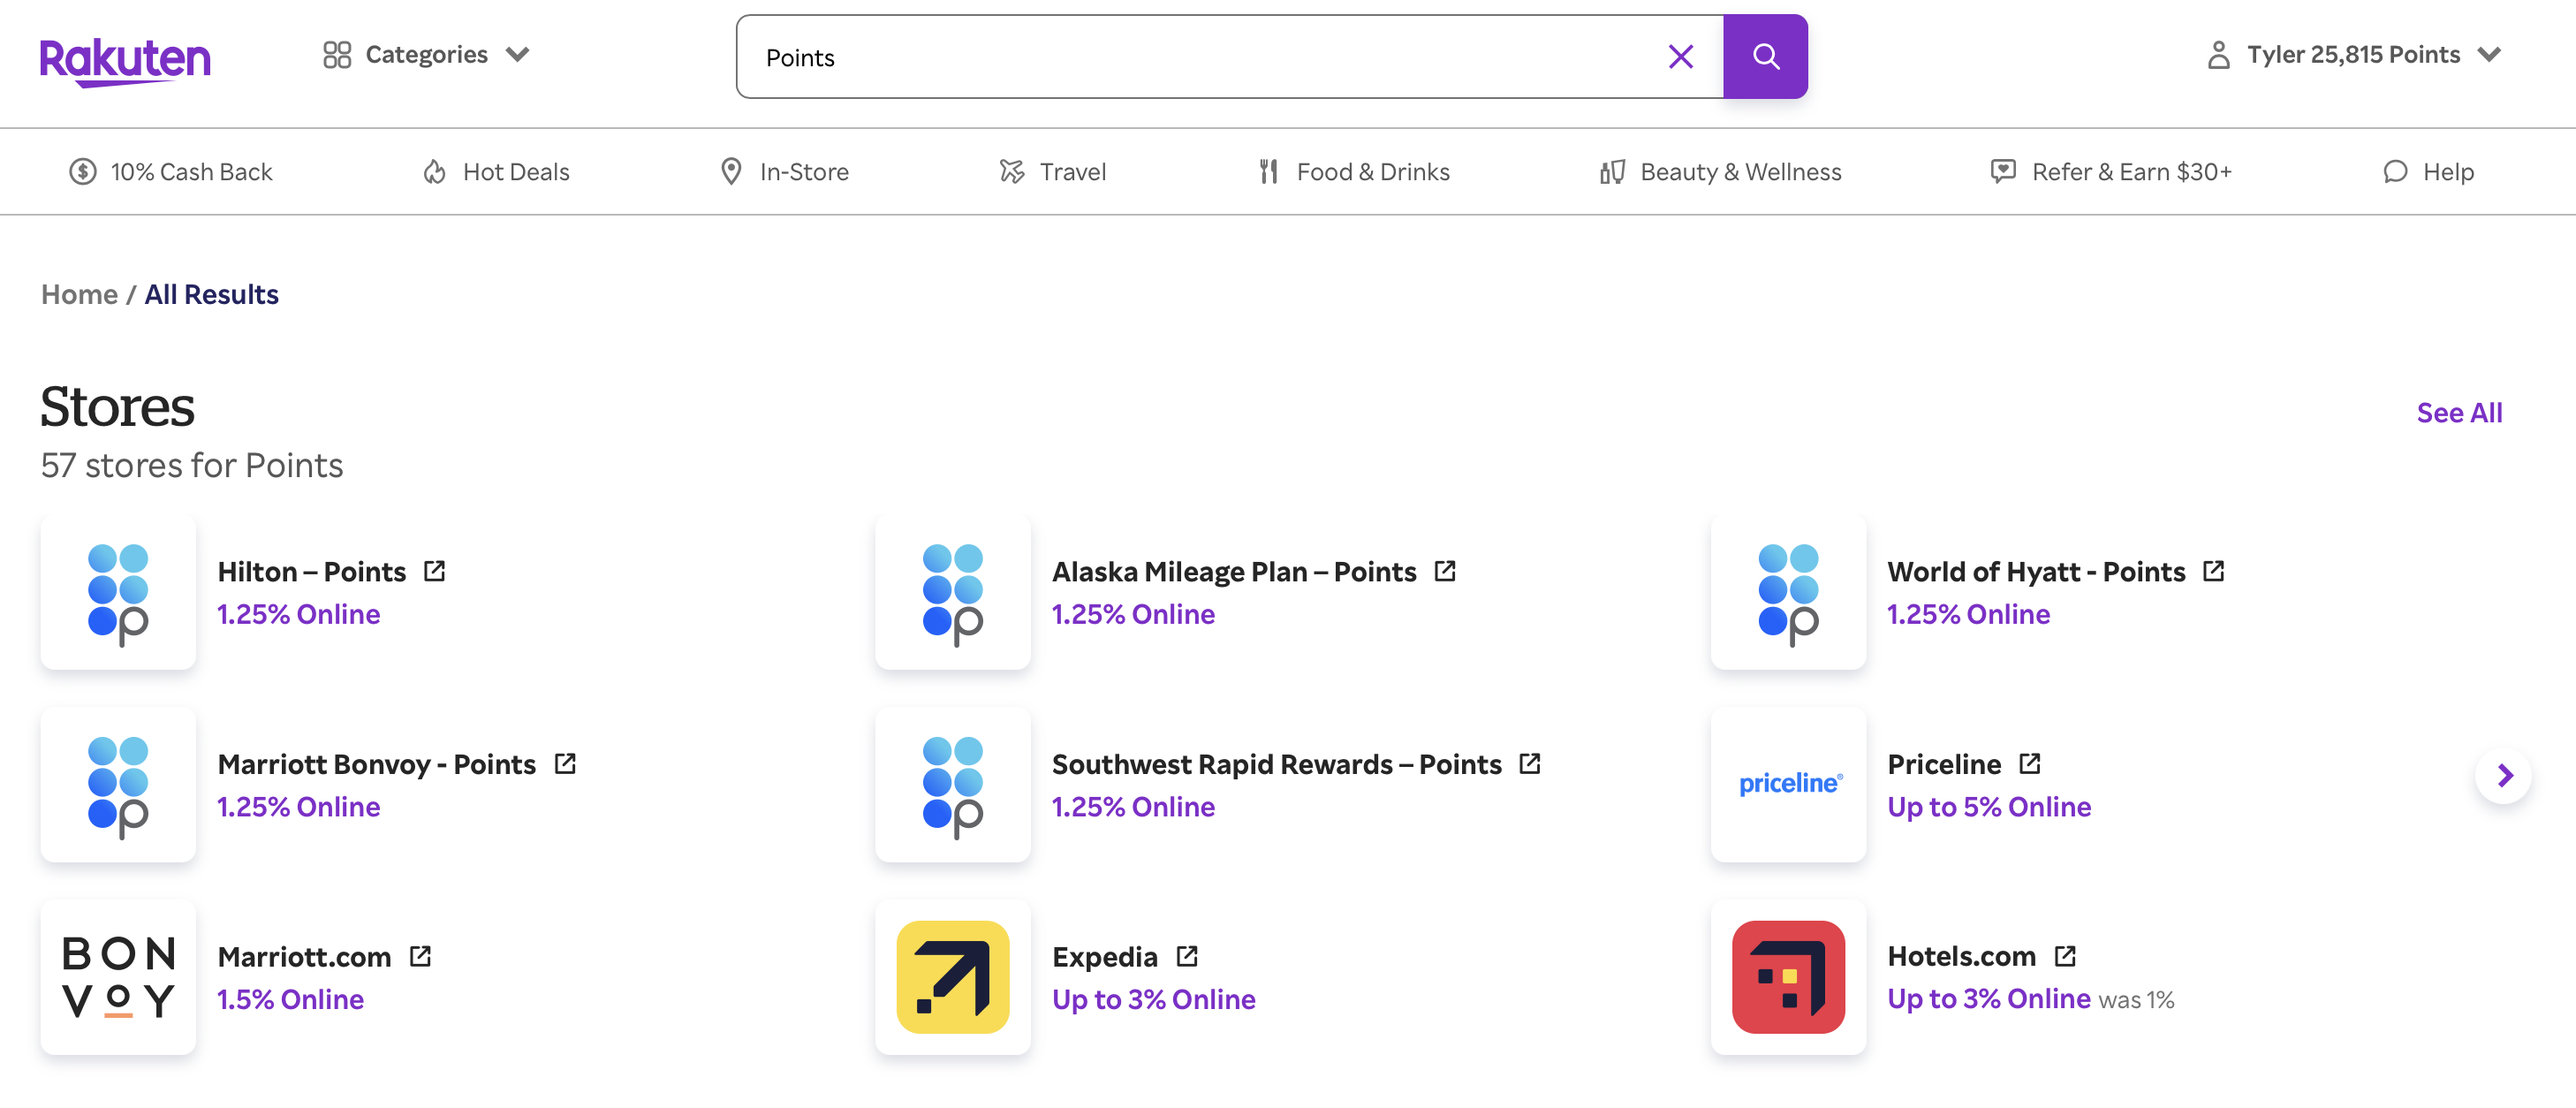Click Marriott Bonvoy - Points store name
This screenshot has height=1108, width=2576.
coord(377,764)
